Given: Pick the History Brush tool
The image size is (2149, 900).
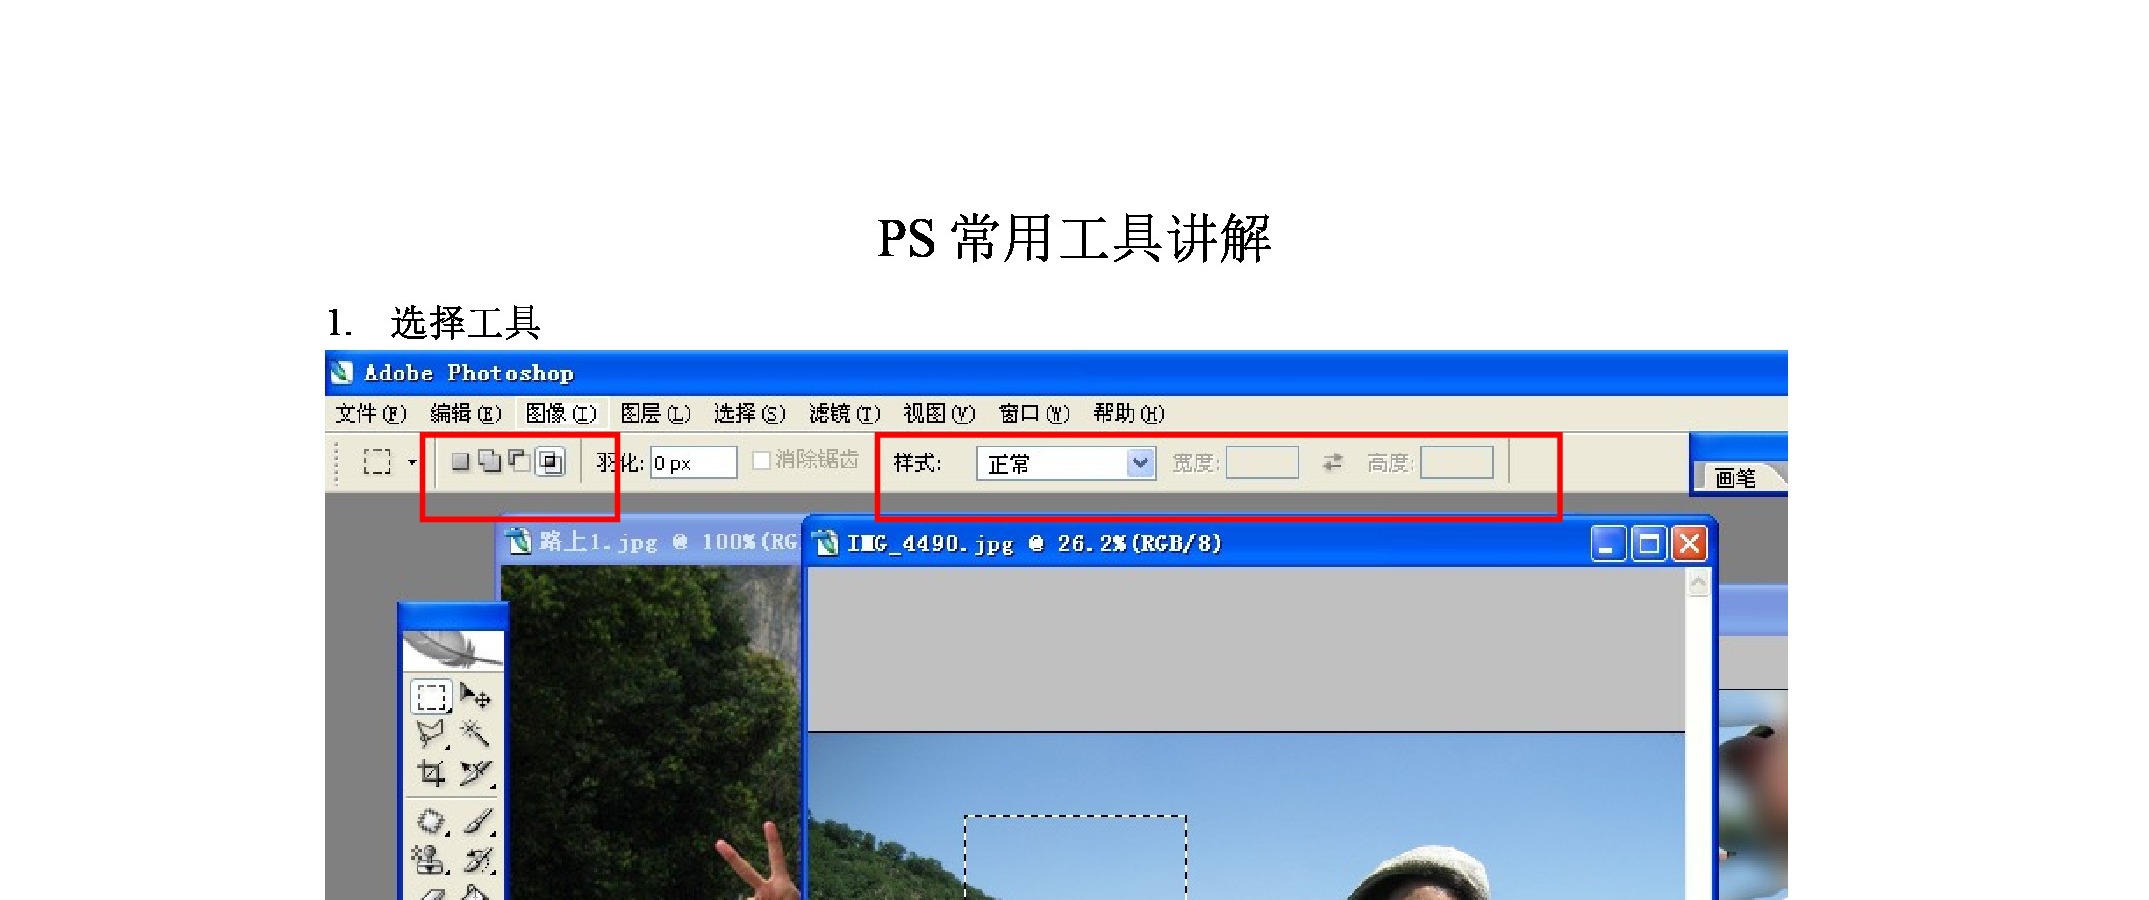Looking at the screenshot, I should (x=478, y=860).
